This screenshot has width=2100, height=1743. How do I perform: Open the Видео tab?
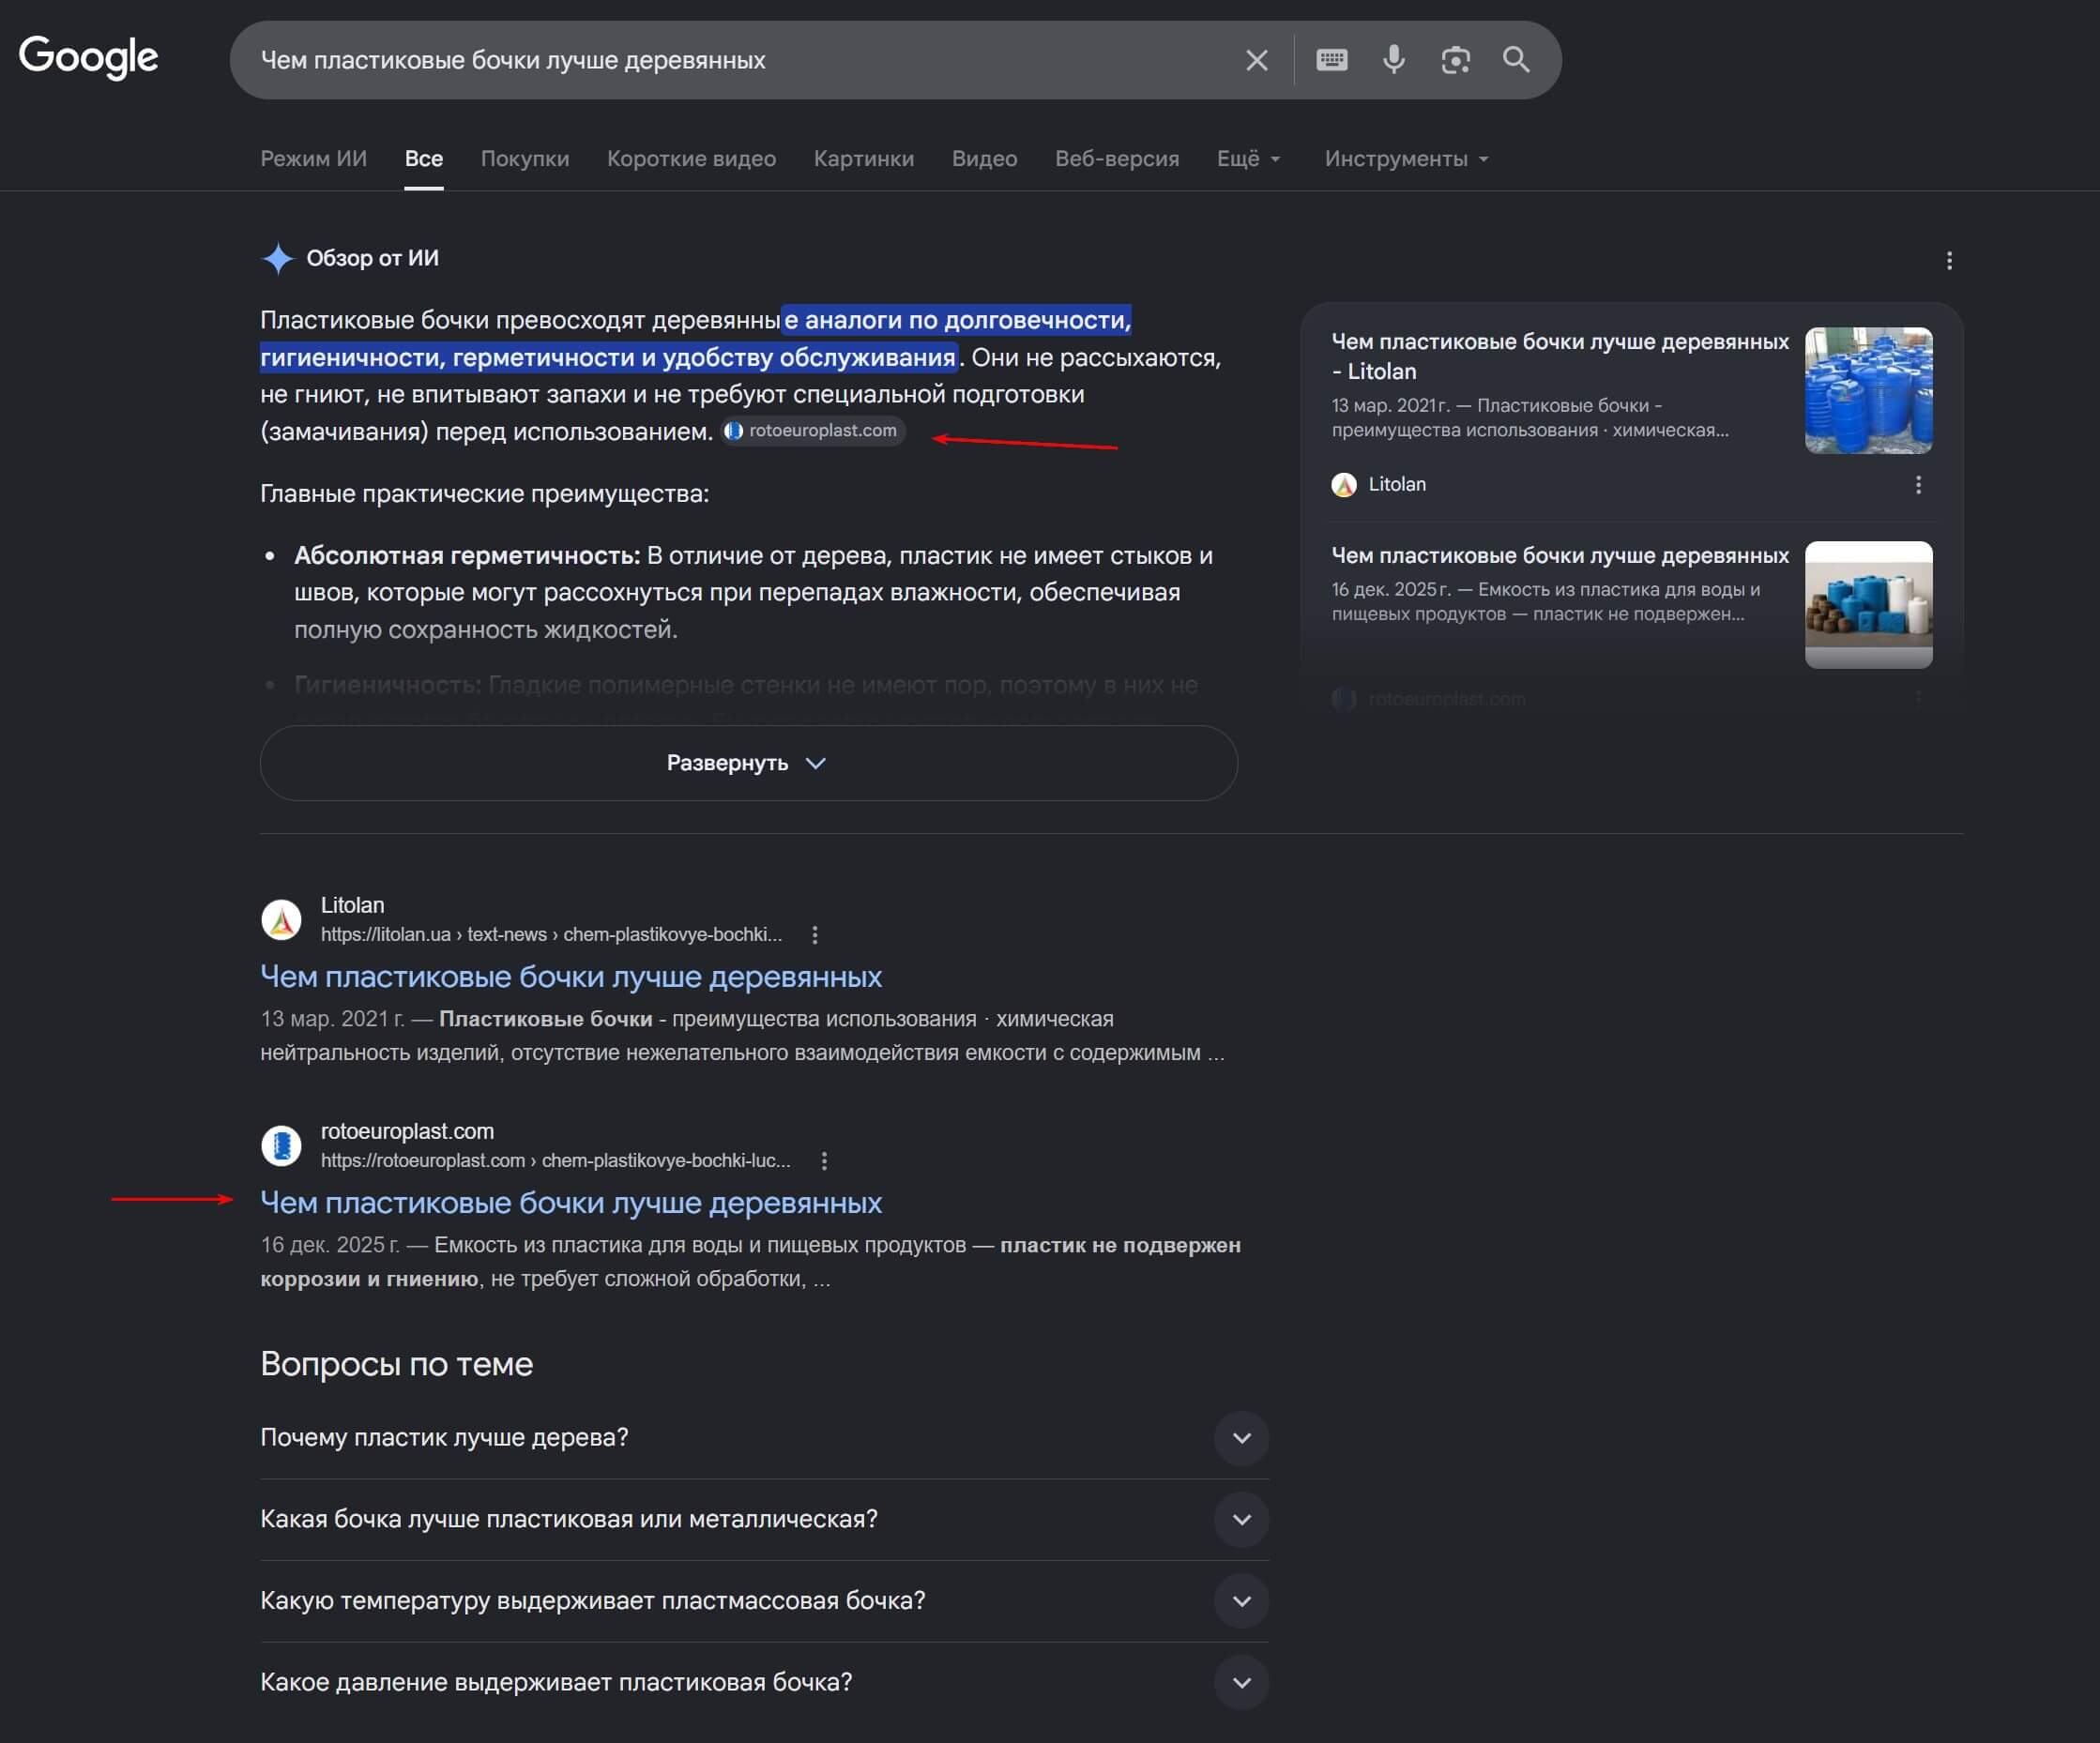(985, 159)
